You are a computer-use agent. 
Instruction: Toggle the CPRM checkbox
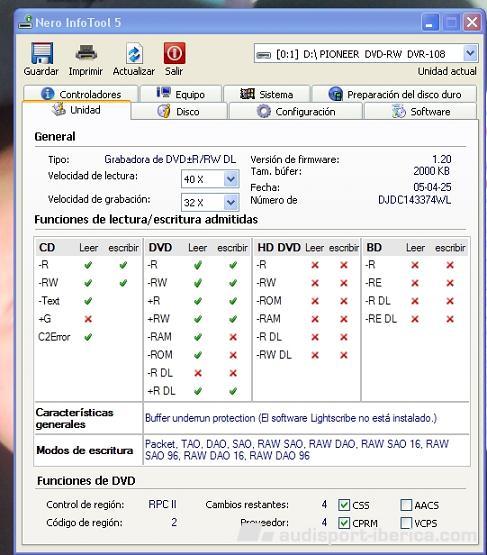point(344,523)
